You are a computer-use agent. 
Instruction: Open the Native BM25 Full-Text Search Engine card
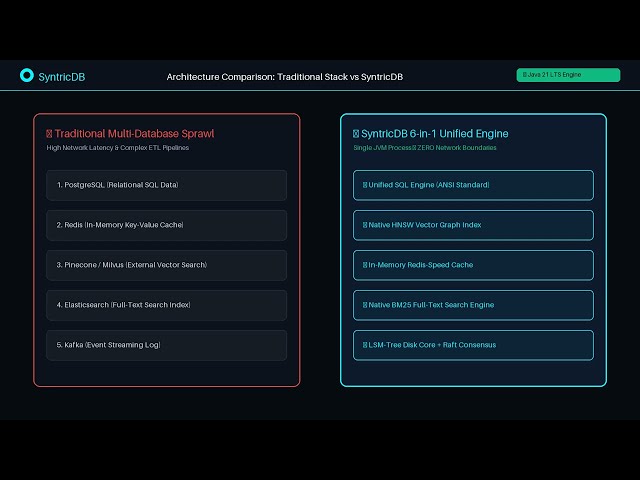[x=473, y=305]
